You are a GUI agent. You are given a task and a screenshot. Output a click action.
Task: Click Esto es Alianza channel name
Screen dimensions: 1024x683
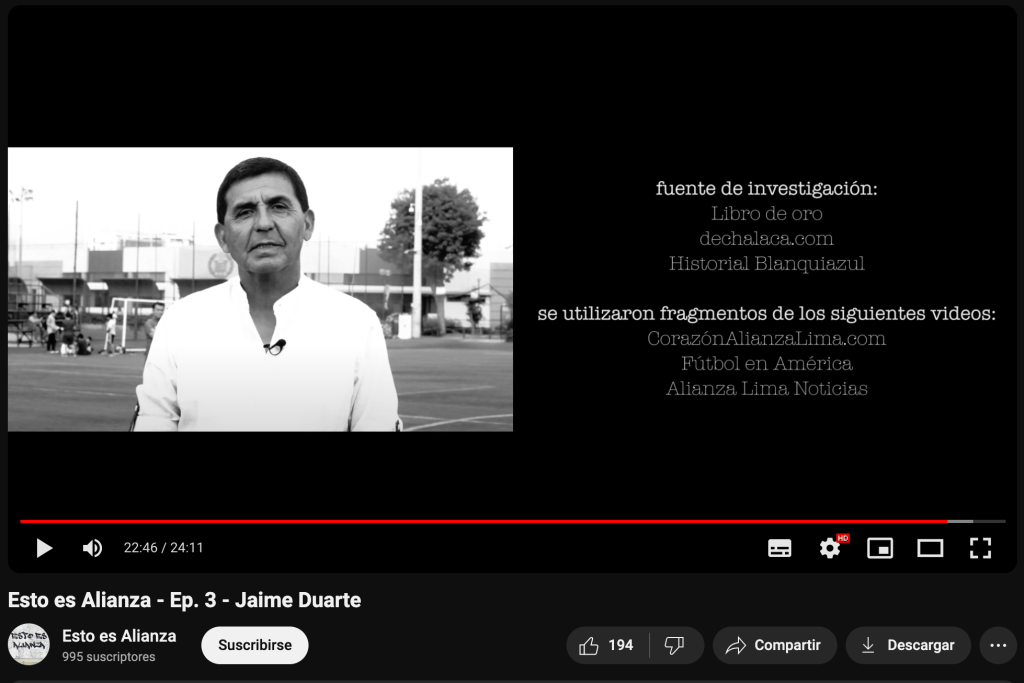pos(119,636)
